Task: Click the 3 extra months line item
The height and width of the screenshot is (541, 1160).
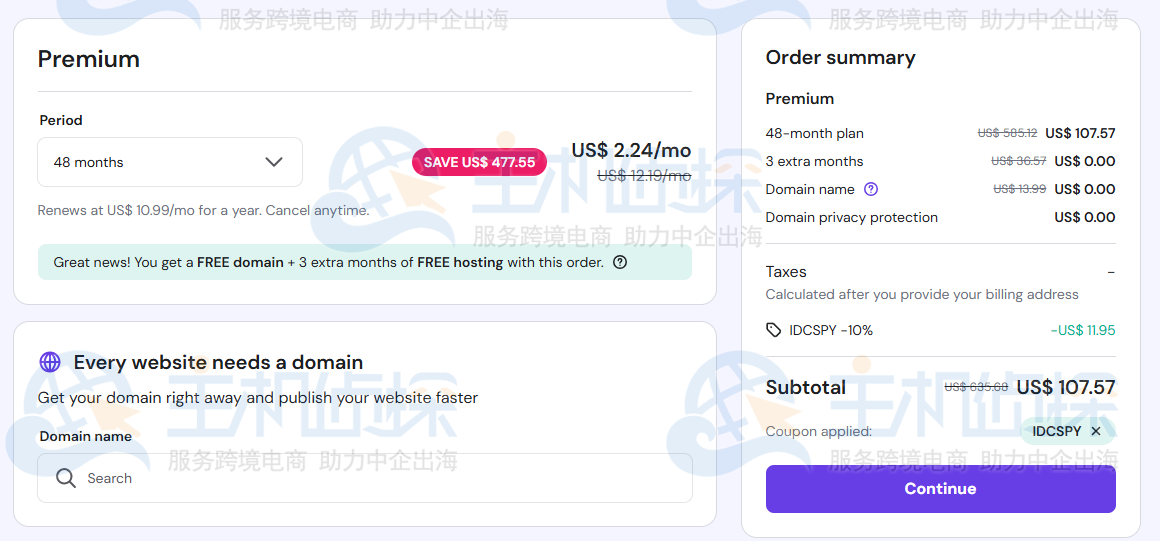Action: [x=815, y=161]
